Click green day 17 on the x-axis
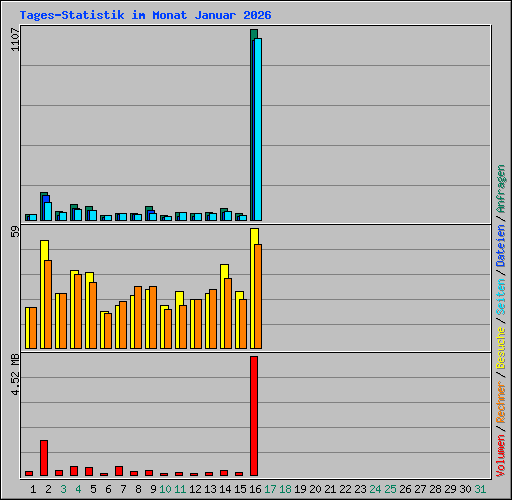 pyautogui.click(x=270, y=489)
